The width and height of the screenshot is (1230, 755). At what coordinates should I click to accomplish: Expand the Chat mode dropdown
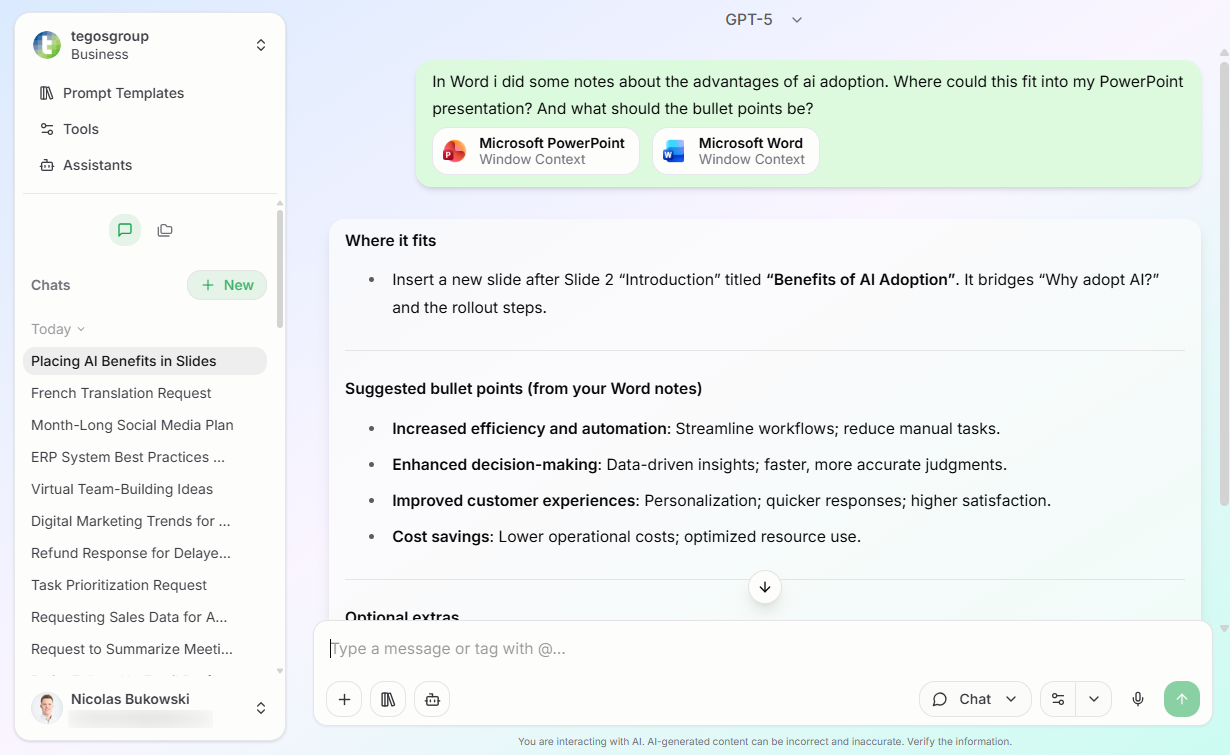pyautogui.click(x=974, y=699)
